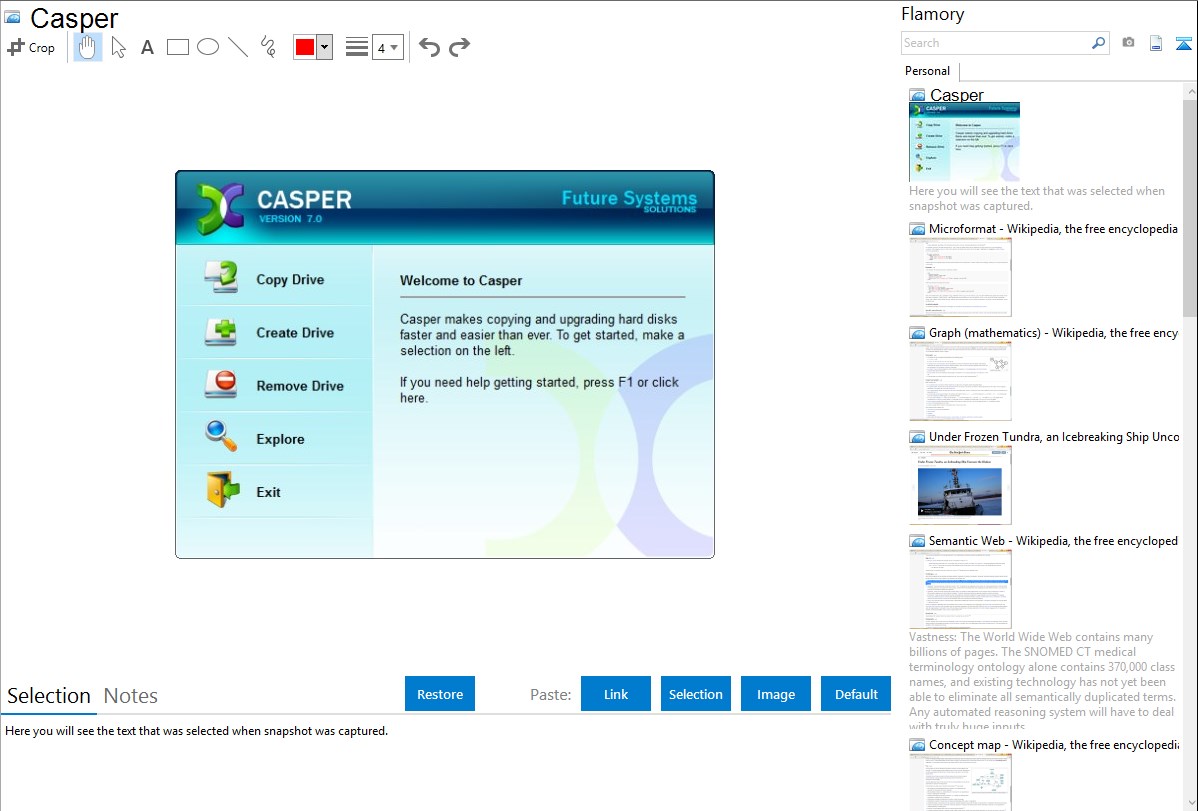Viewport: 1198px width, 811px height.
Task: Click the selection text area below tabs
Action: (446, 763)
